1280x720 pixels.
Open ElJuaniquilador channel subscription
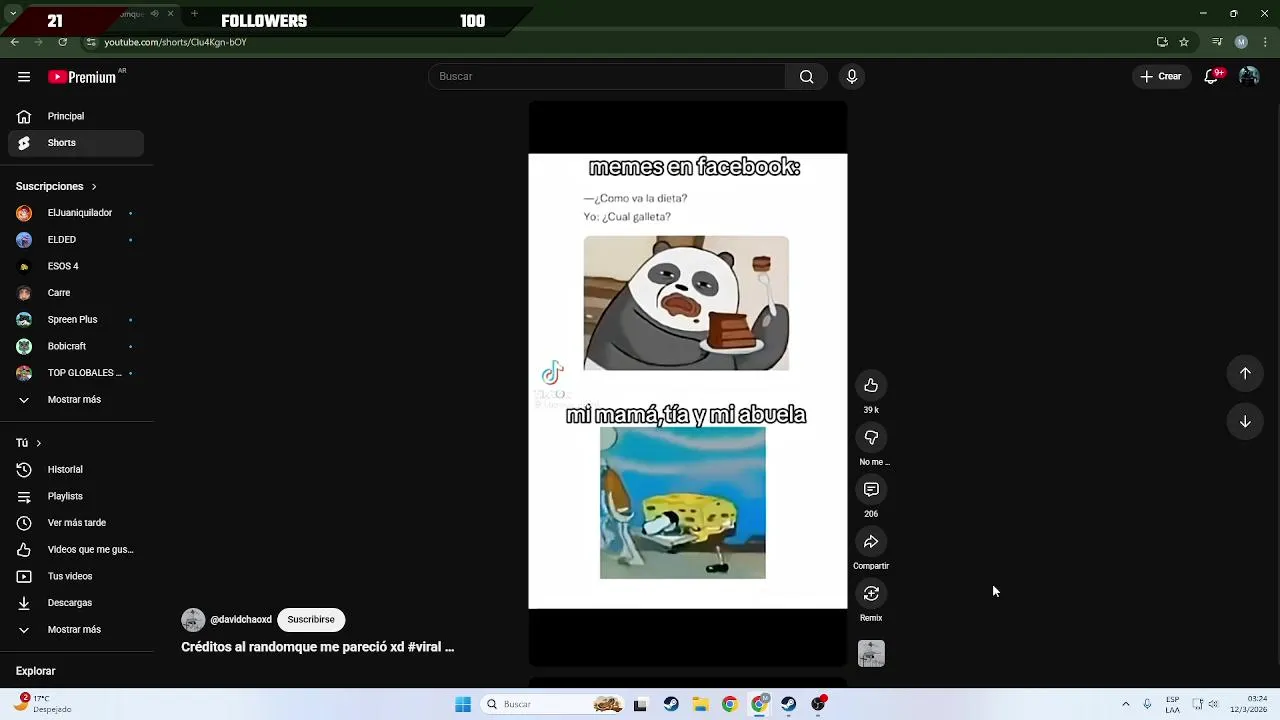pyautogui.click(x=76, y=213)
